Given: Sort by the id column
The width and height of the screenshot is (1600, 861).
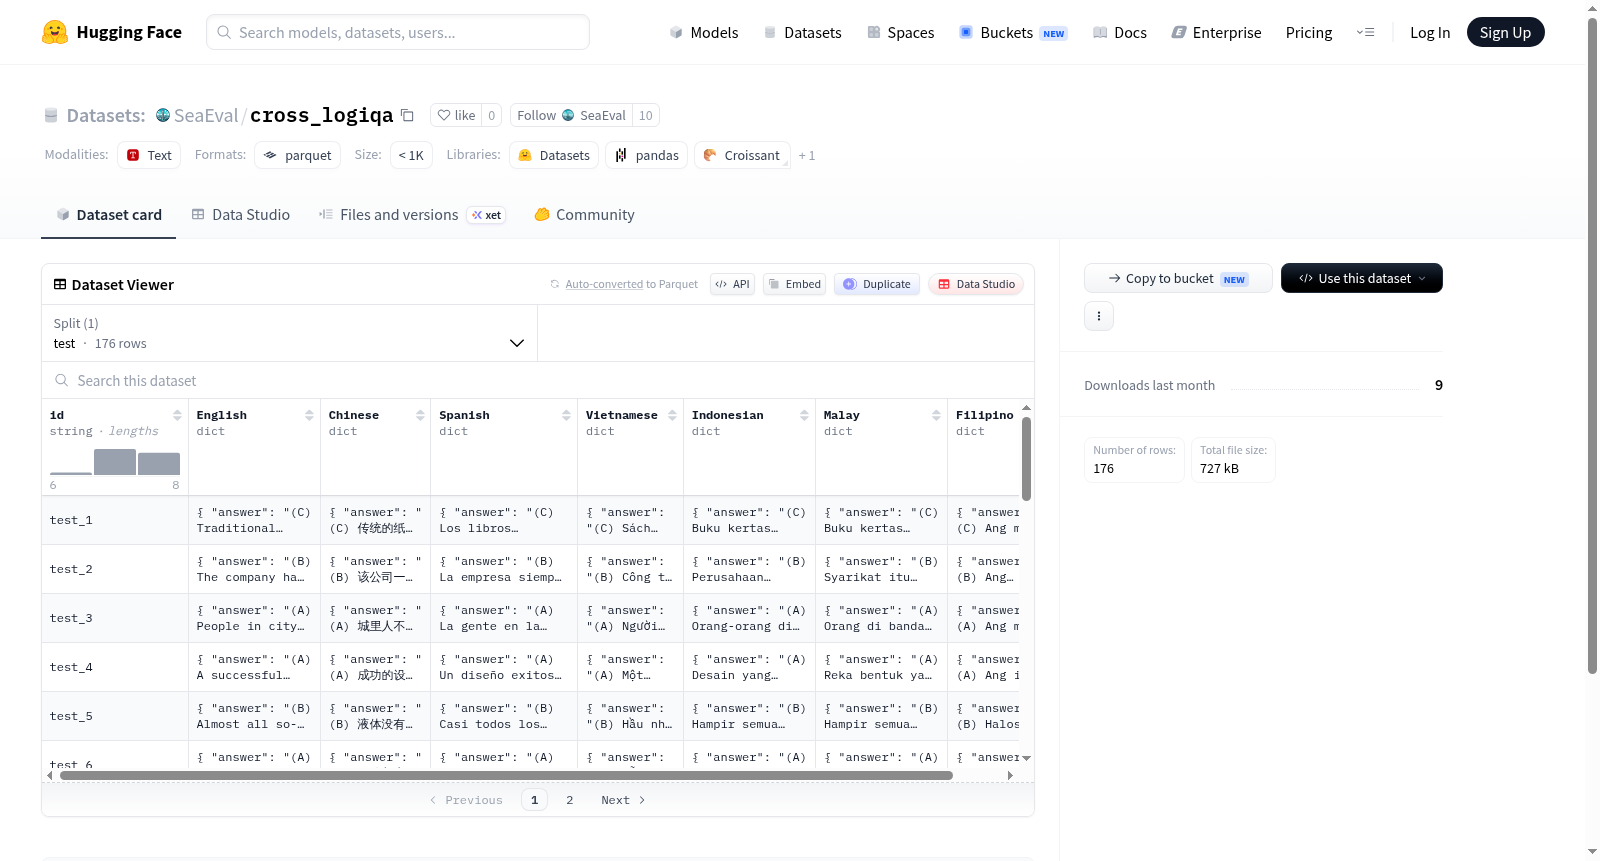Looking at the screenshot, I should [x=177, y=415].
